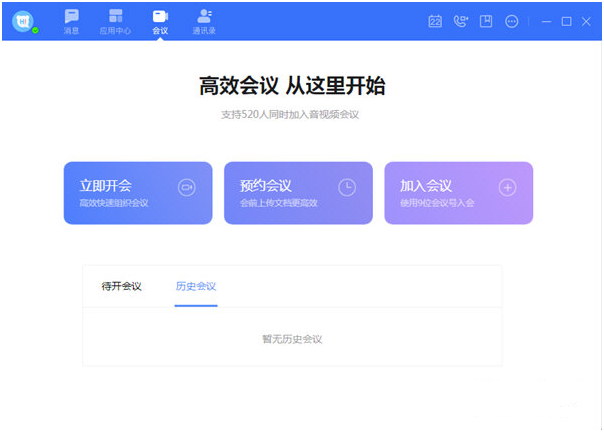Start a meeting with 立即开会 card
This screenshot has height=437, width=604.
click(x=138, y=193)
